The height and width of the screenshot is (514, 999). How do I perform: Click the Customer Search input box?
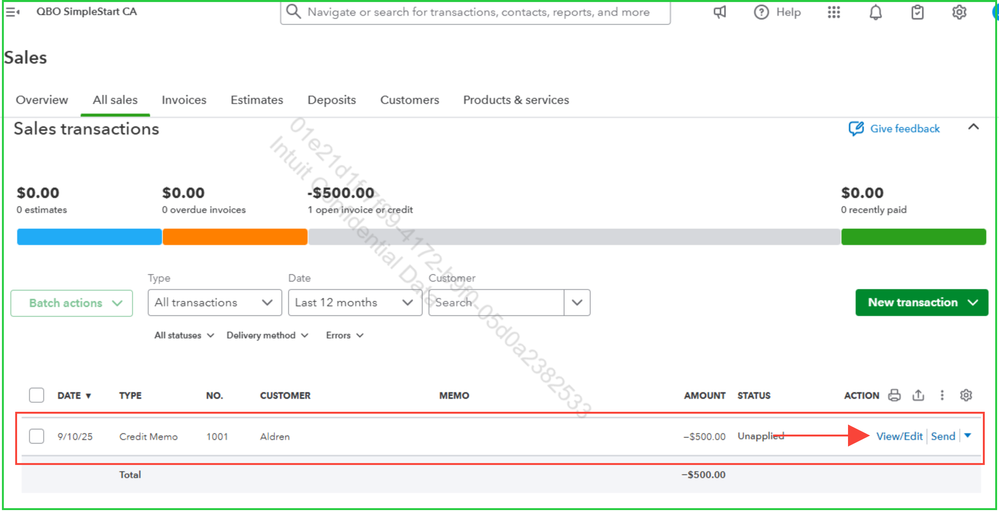pyautogui.click(x=496, y=303)
